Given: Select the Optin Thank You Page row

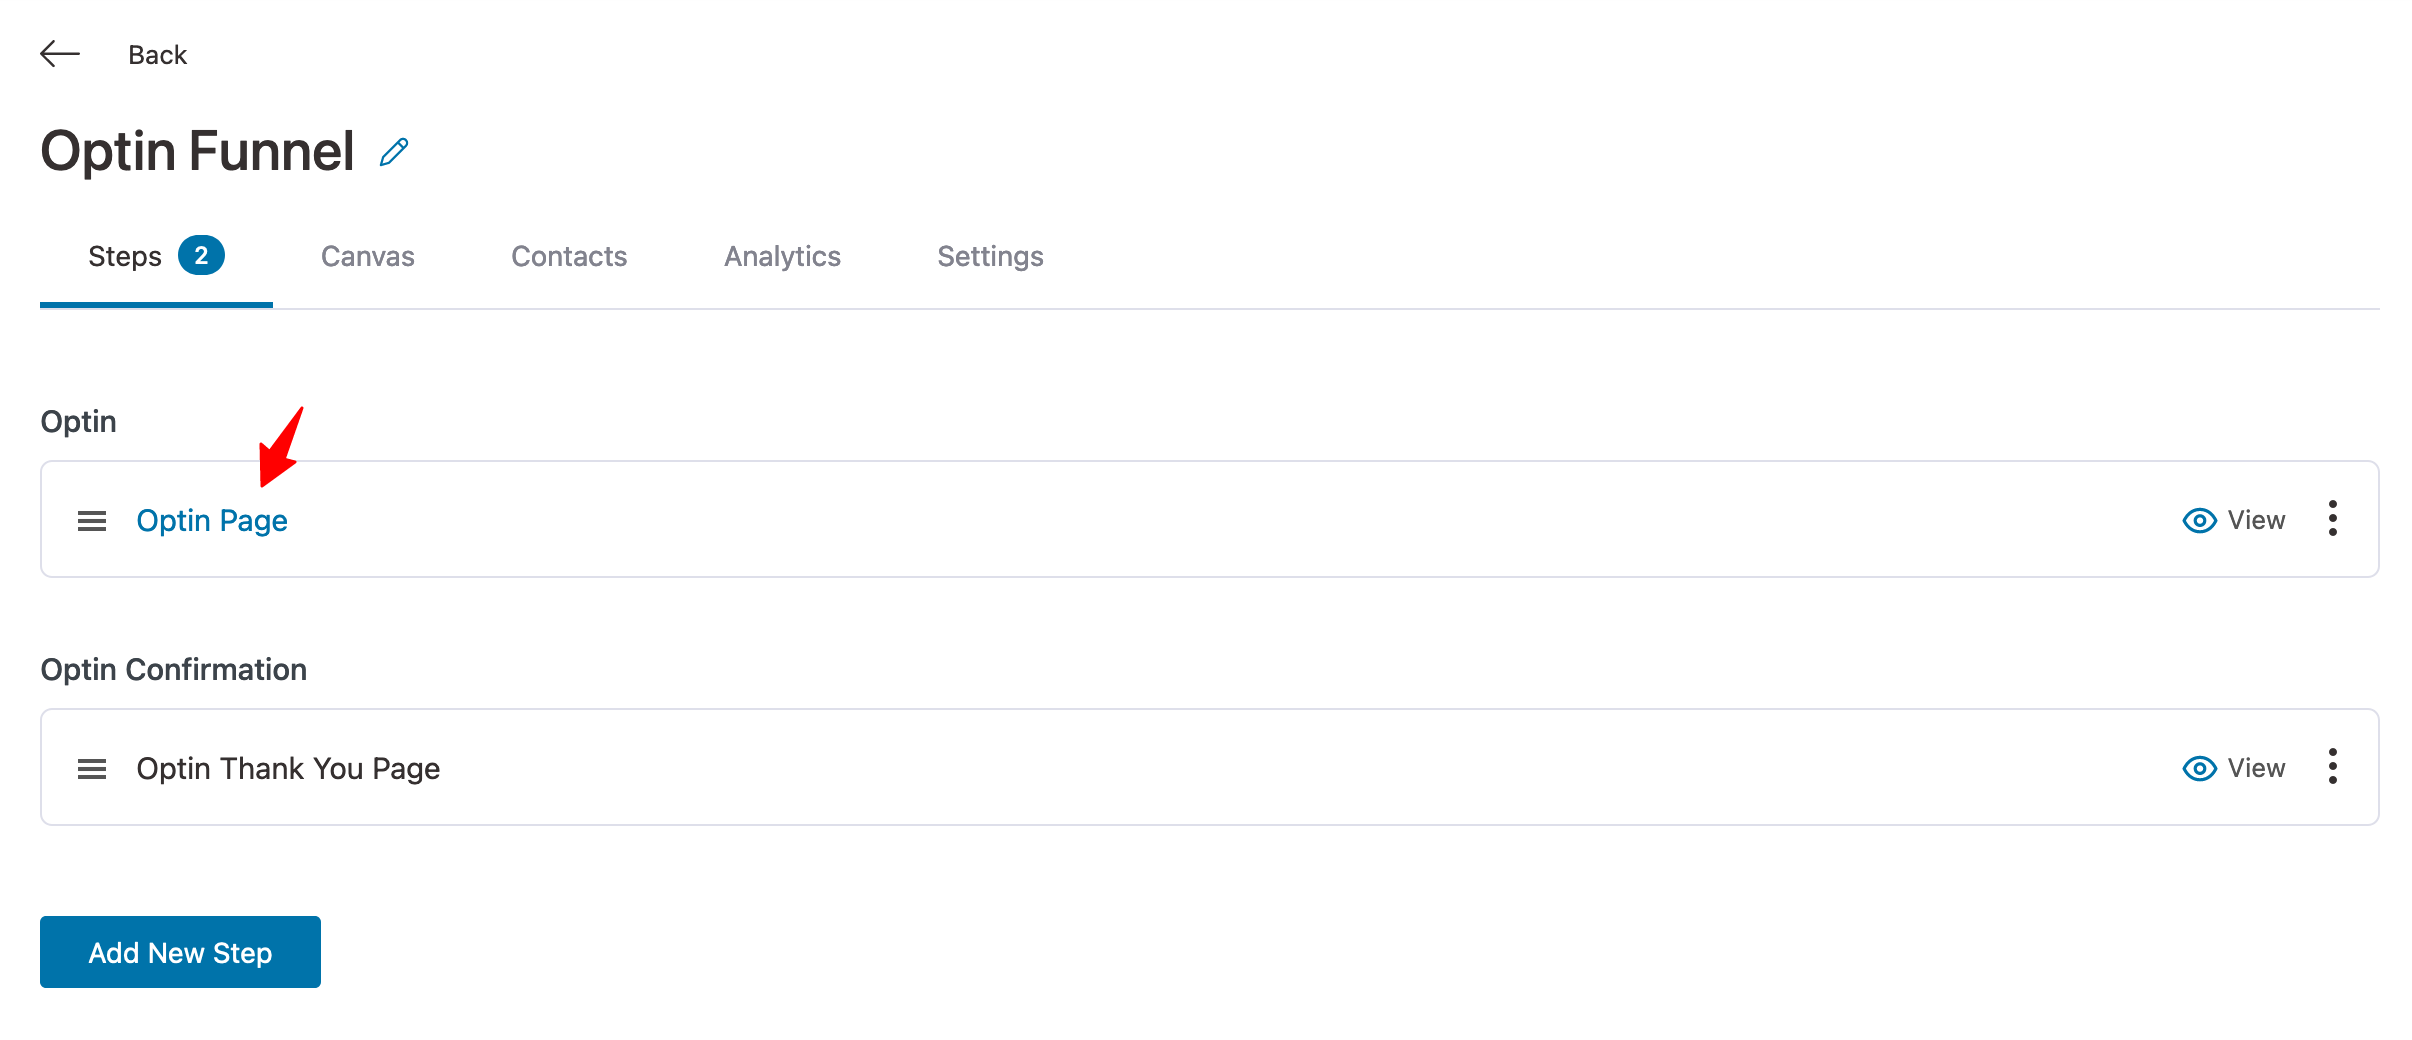Looking at the screenshot, I should click(x=288, y=768).
